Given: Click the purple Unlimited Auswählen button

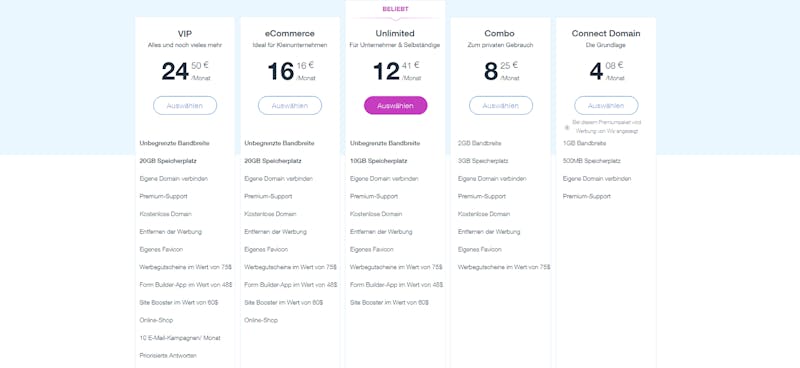Looking at the screenshot, I should click(395, 106).
